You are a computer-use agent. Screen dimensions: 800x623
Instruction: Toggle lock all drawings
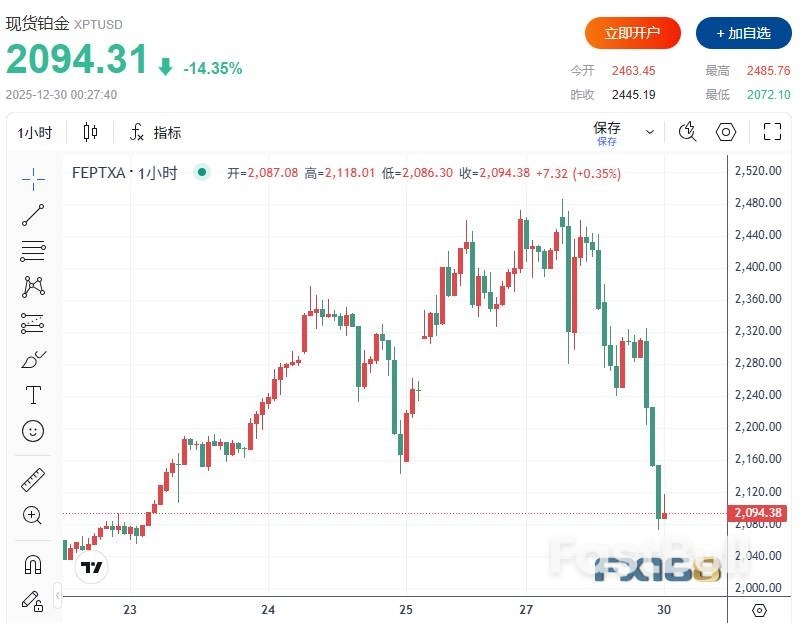tap(33, 601)
